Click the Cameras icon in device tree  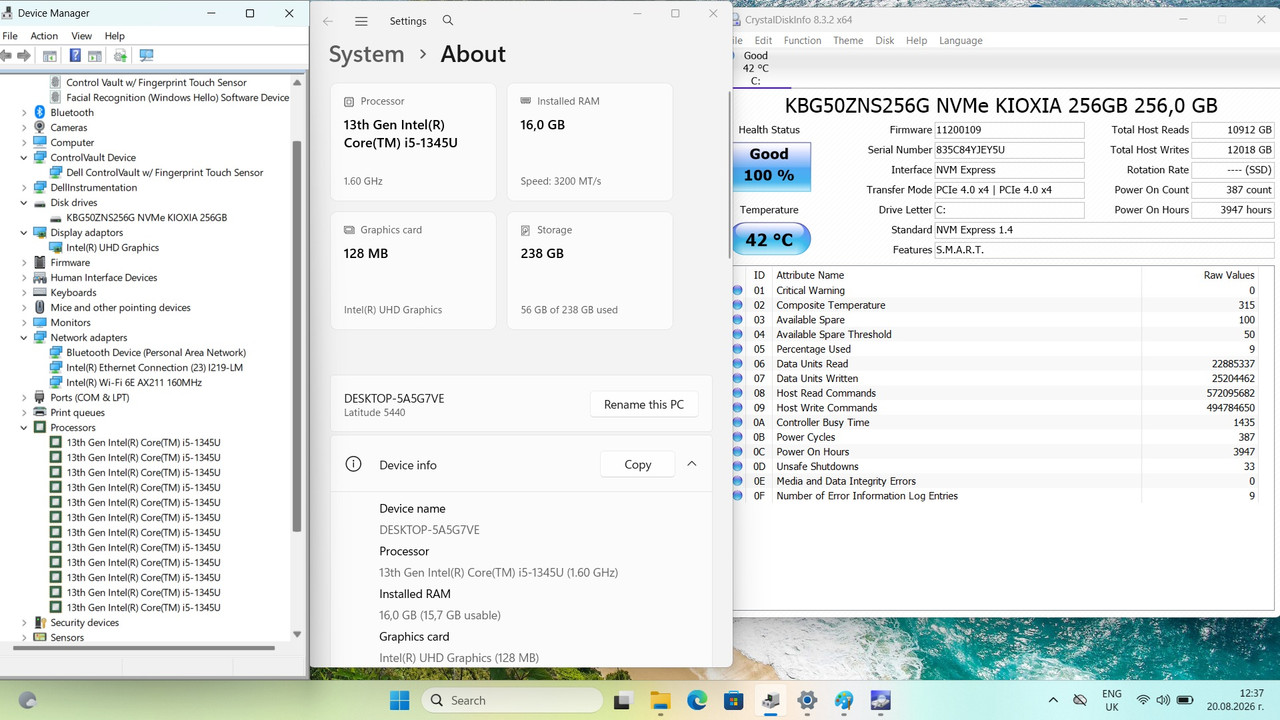[40, 127]
